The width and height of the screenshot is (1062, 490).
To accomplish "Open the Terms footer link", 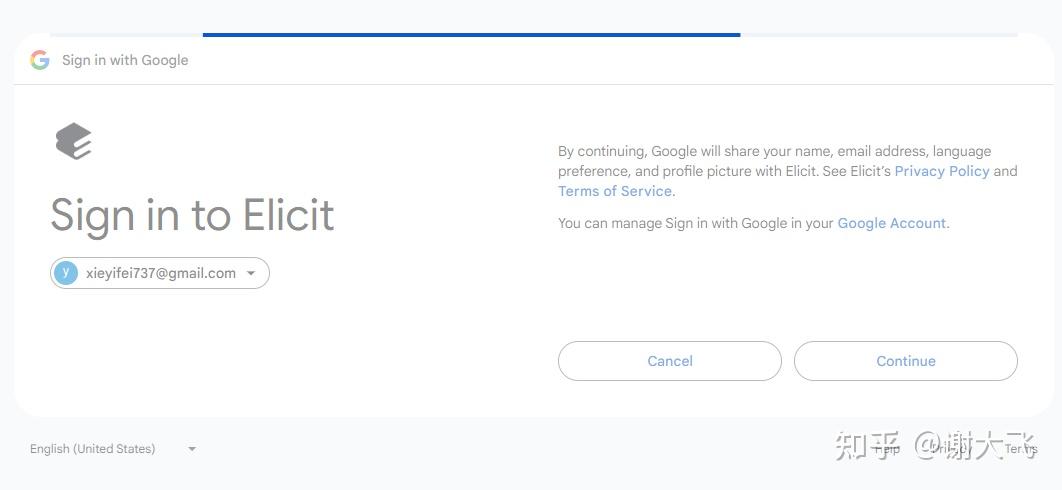I will pos(1020,449).
